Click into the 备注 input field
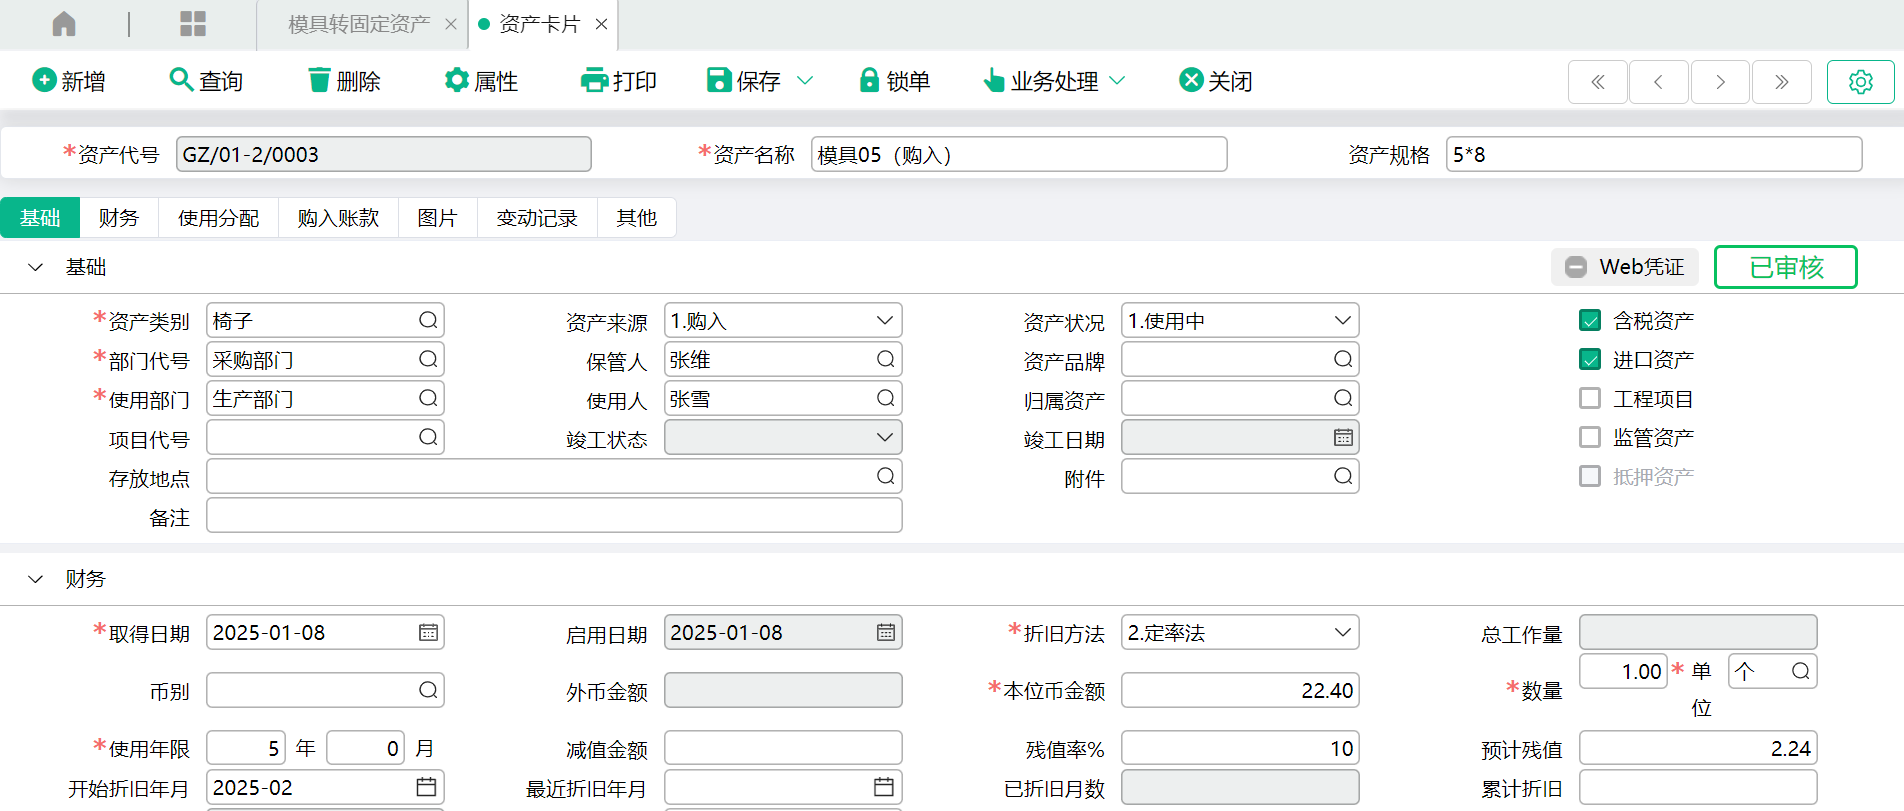The height and width of the screenshot is (811, 1904). [554, 516]
